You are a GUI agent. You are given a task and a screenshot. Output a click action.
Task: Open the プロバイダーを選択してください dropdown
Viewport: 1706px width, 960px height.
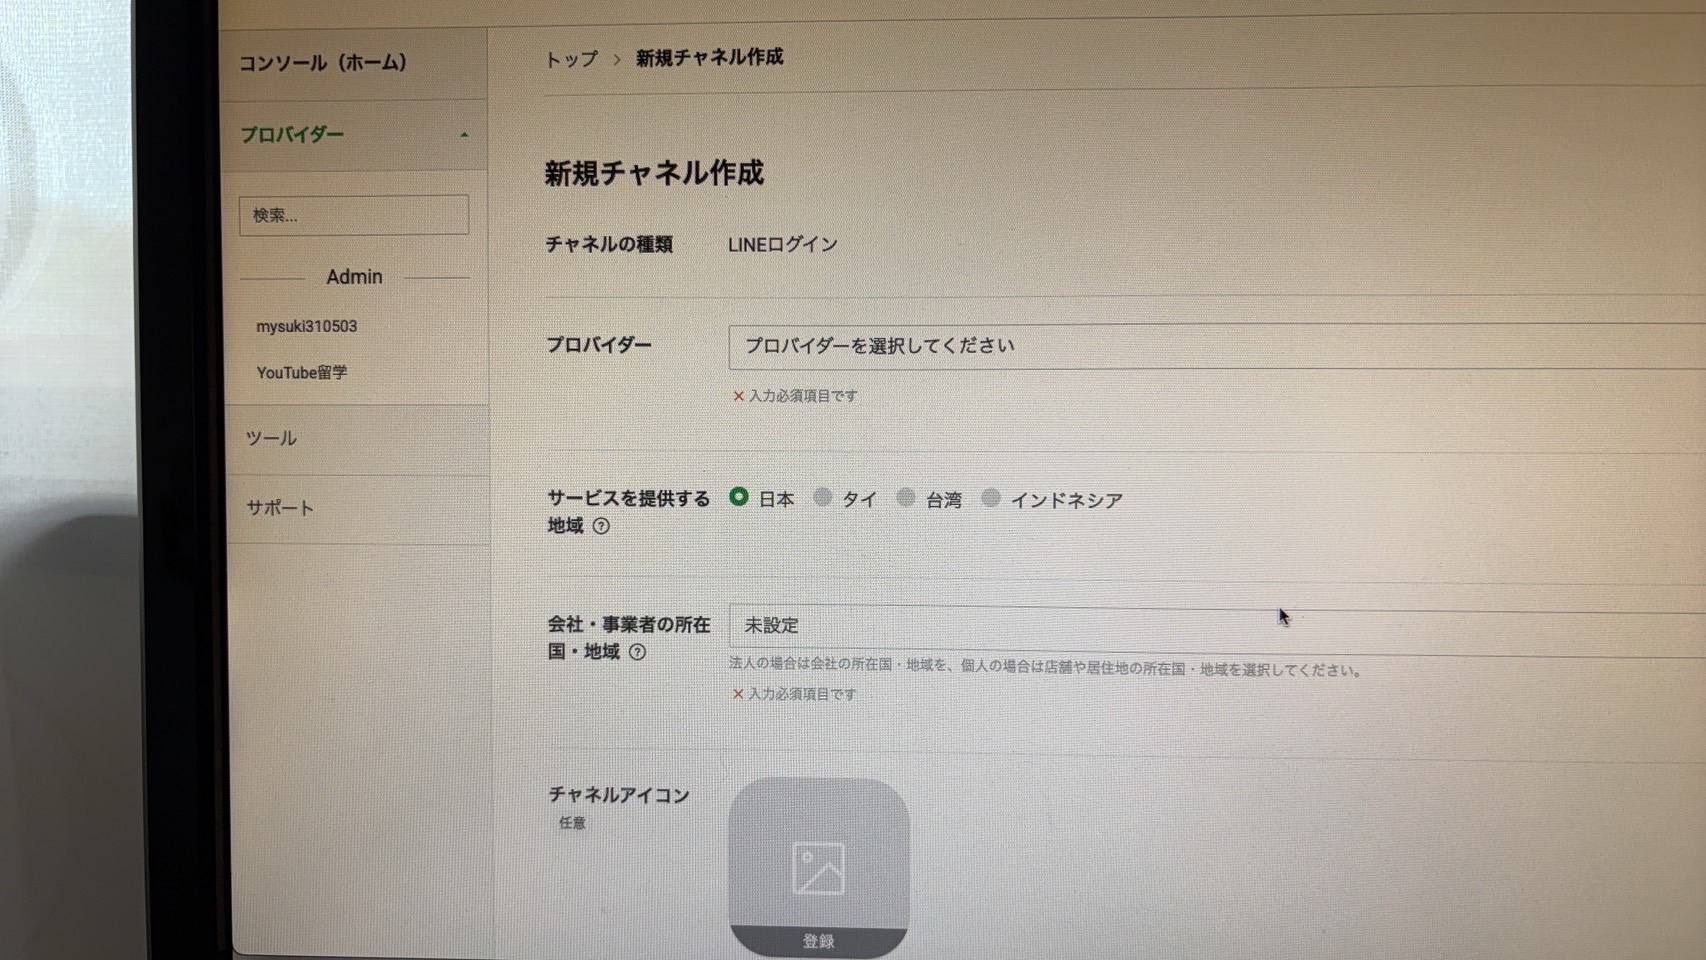(x=1216, y=346)
